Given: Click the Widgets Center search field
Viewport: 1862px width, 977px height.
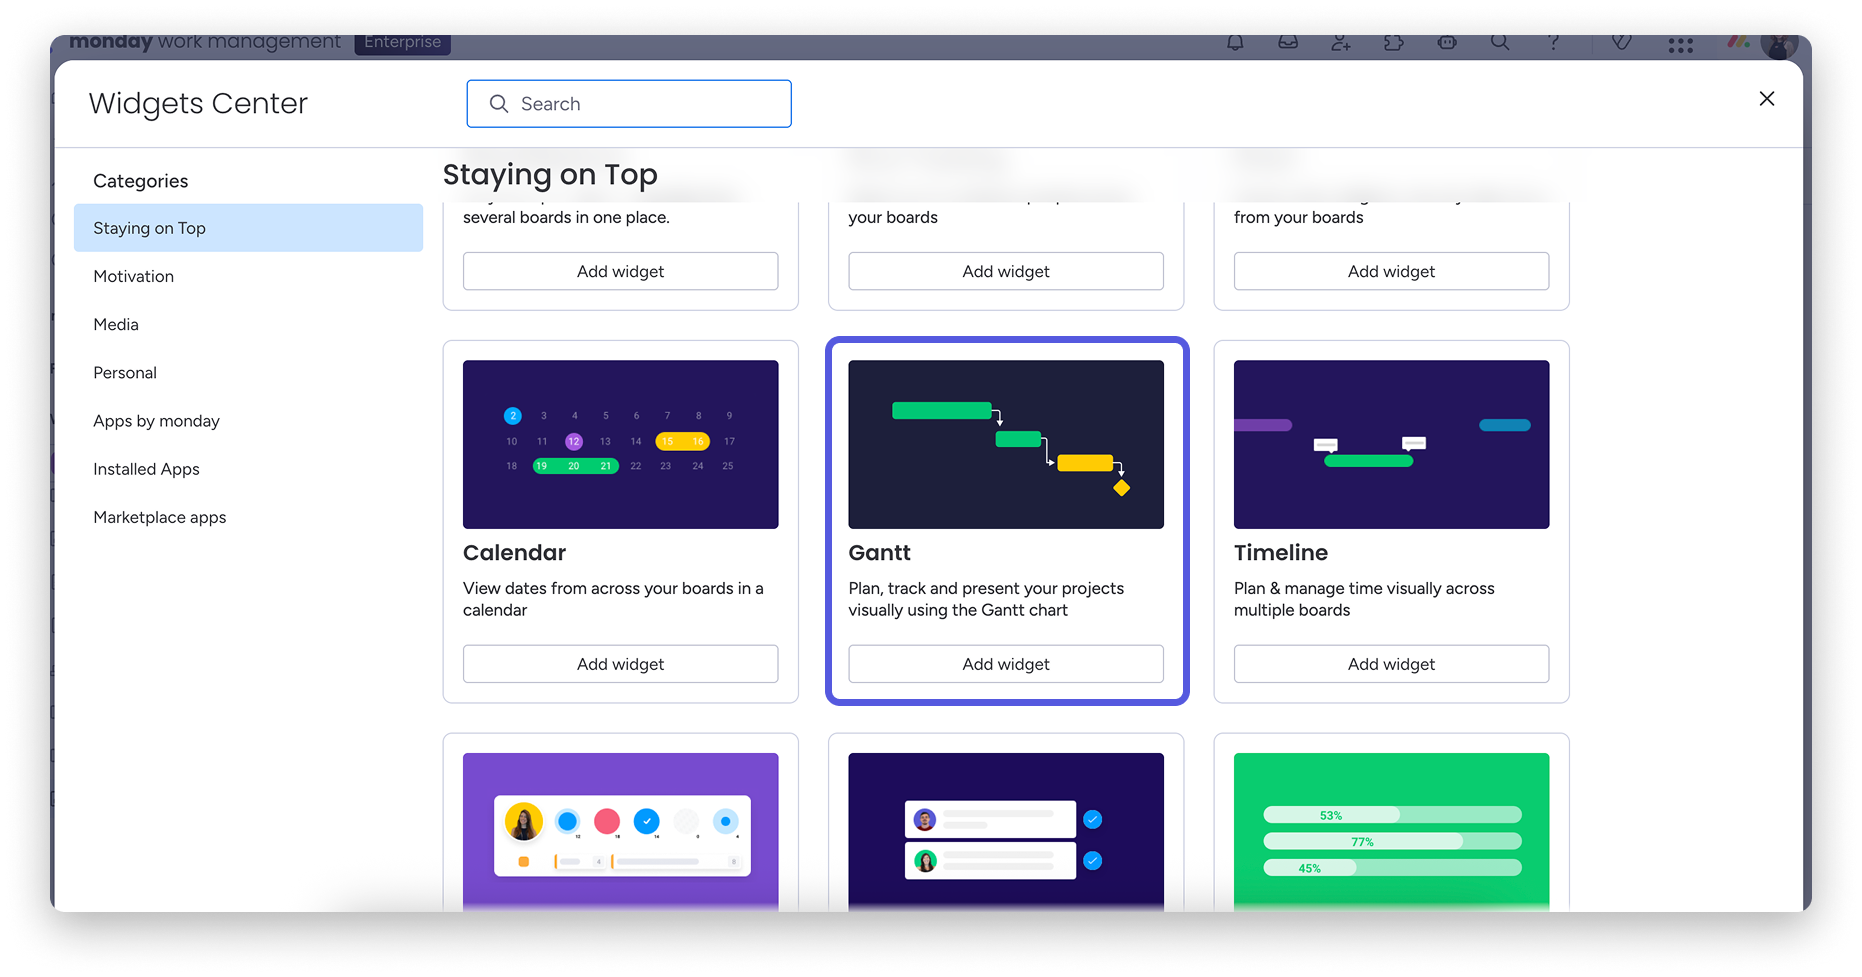Looking at the screenshot, I should click(629, 104).
